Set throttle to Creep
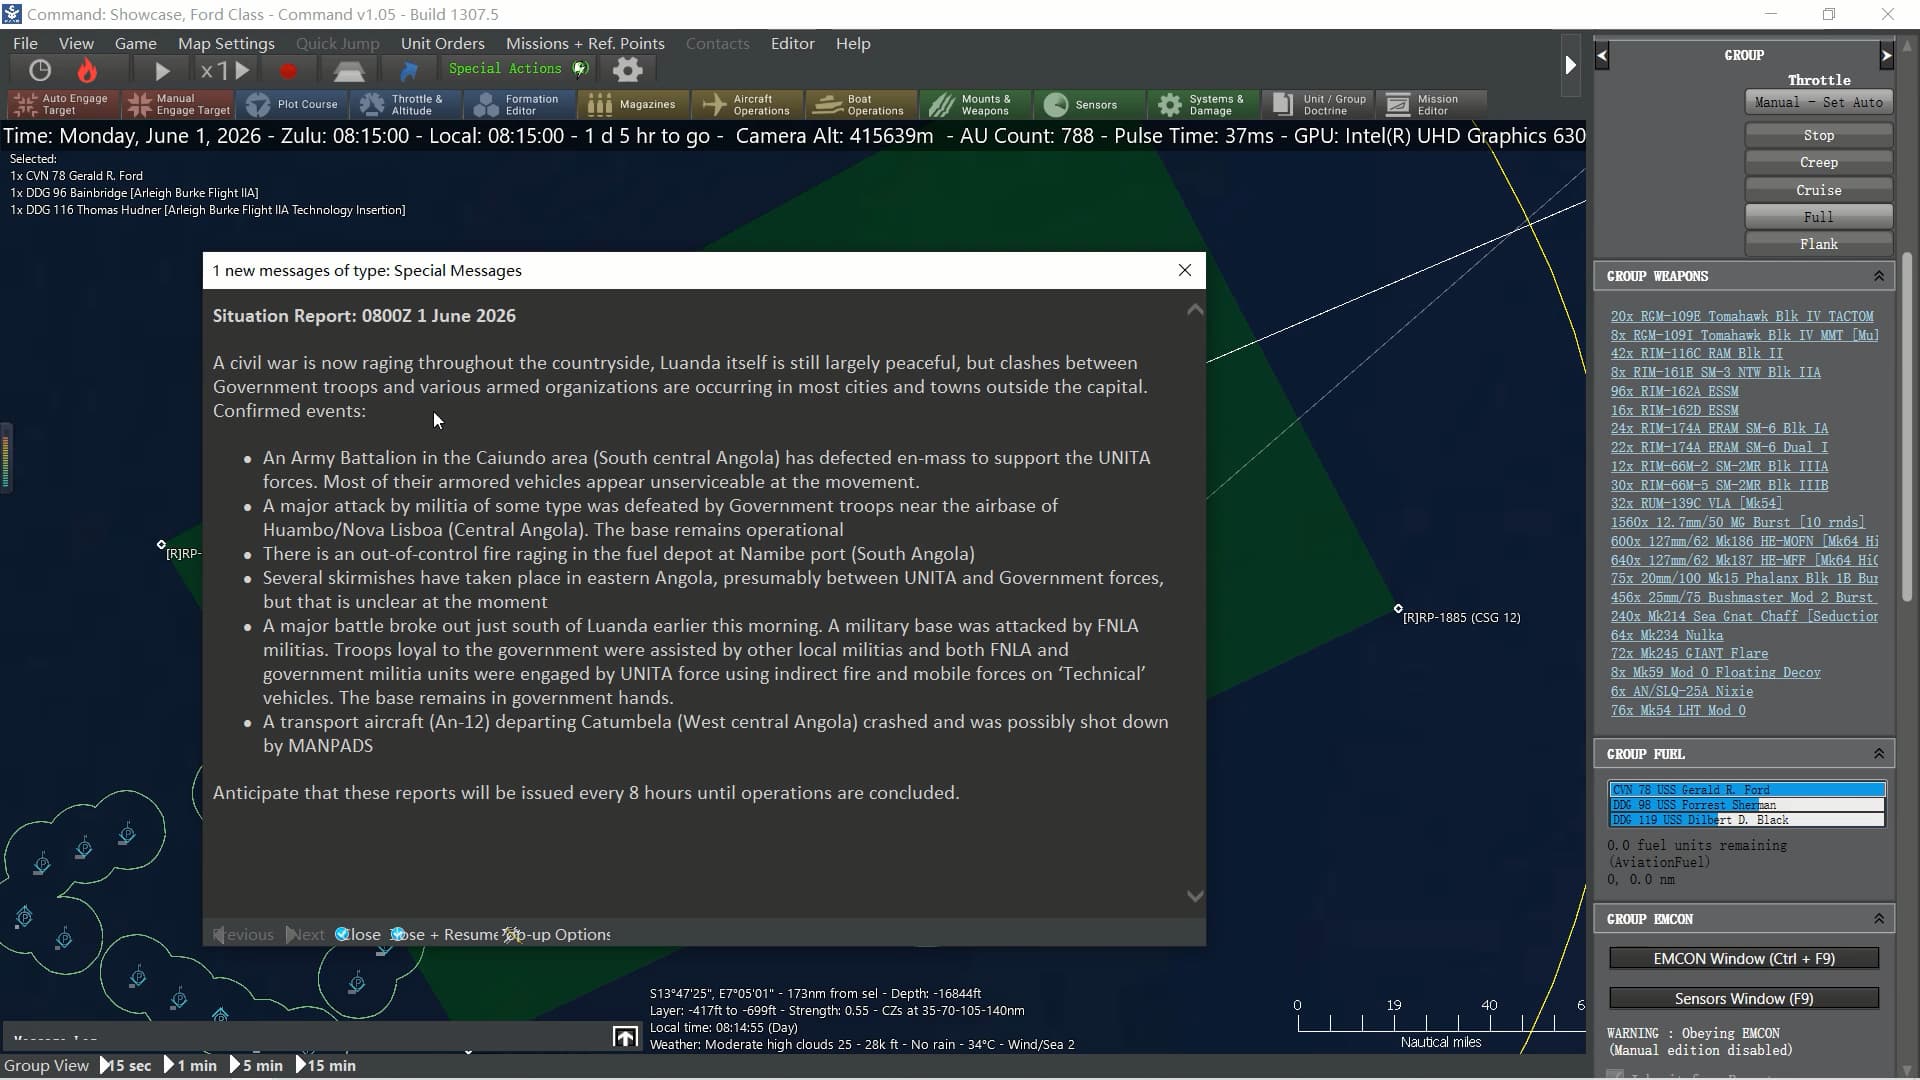The height and width of the screenshot is (1080, 1920). 1818,162
